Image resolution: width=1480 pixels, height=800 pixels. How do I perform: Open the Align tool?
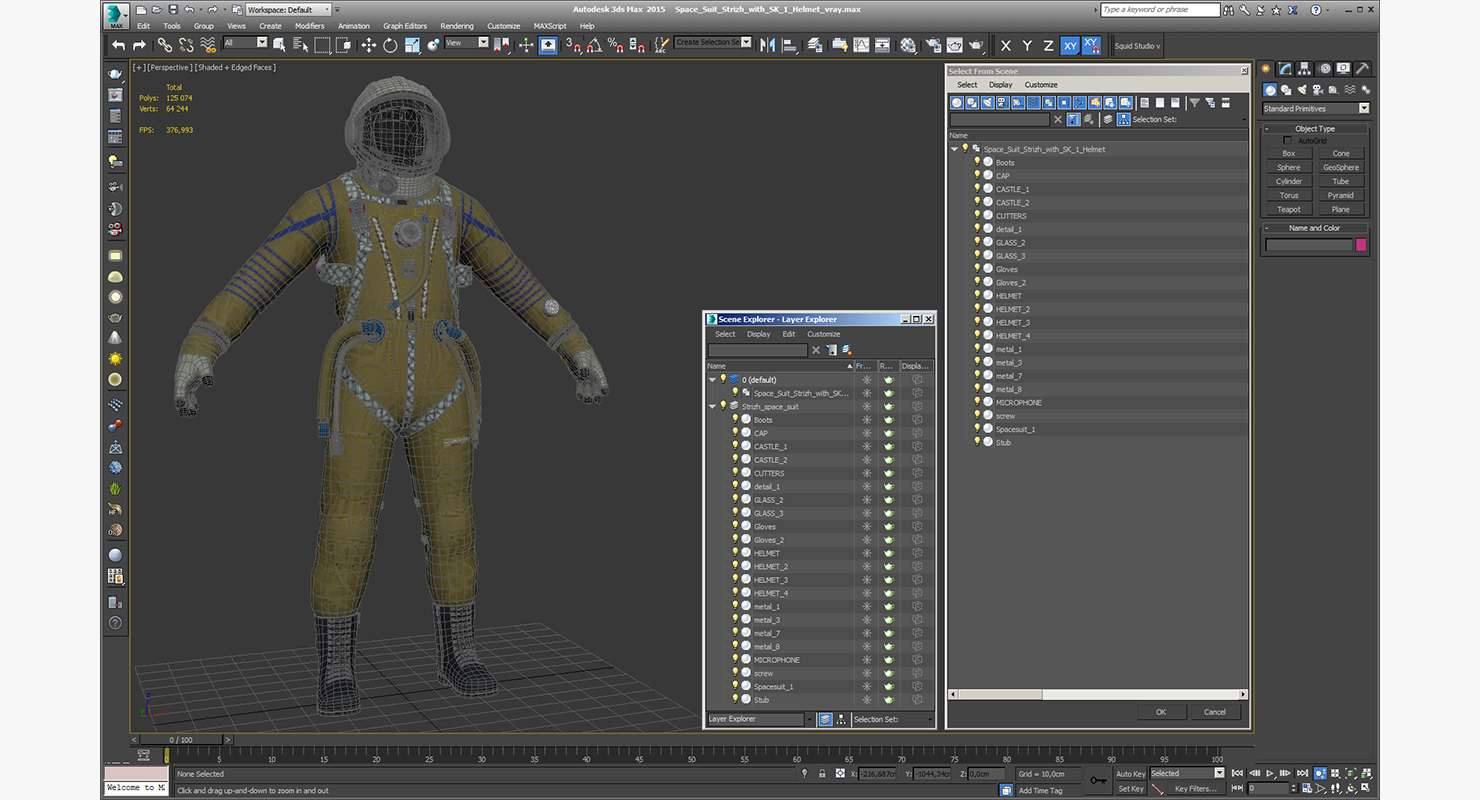pyautogui.click(x=789, y=45)
